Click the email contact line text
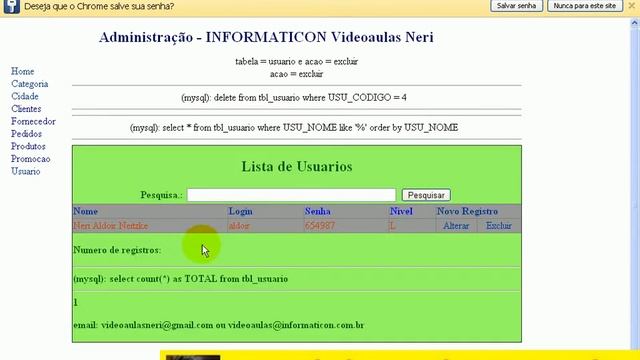The image size is (640, 360). point(218,325)
